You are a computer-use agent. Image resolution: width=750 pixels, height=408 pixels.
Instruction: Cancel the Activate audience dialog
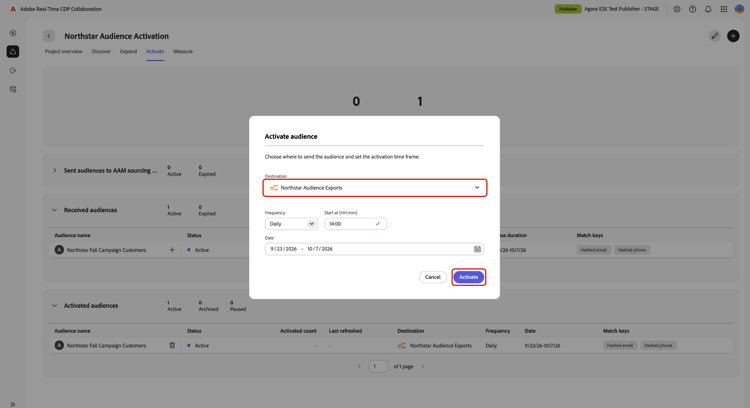pos(432,277)
